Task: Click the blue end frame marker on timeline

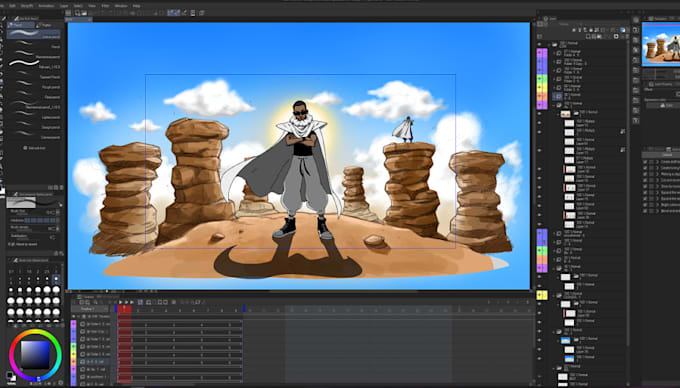Action: tap(244, 309)
